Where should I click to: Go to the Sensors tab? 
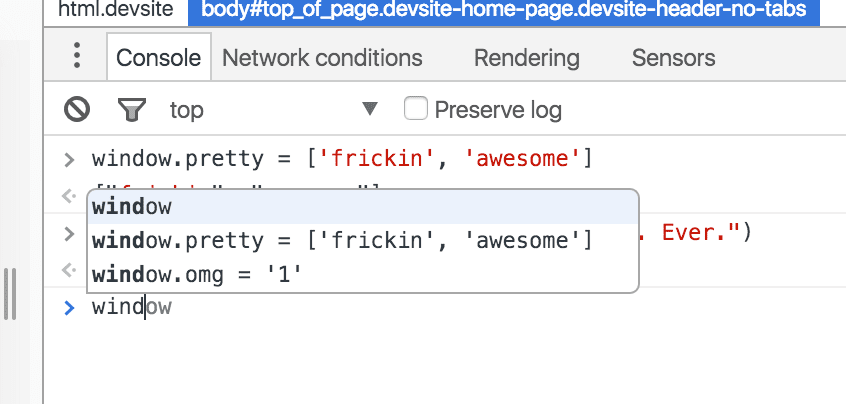673,58
